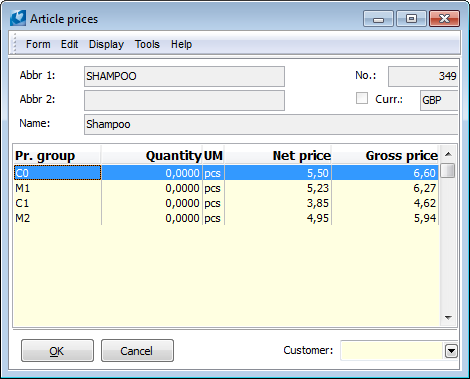Select the M2 price group row
Image resolution: width=470 pixels, height=379 pixels.
[226, 218]
